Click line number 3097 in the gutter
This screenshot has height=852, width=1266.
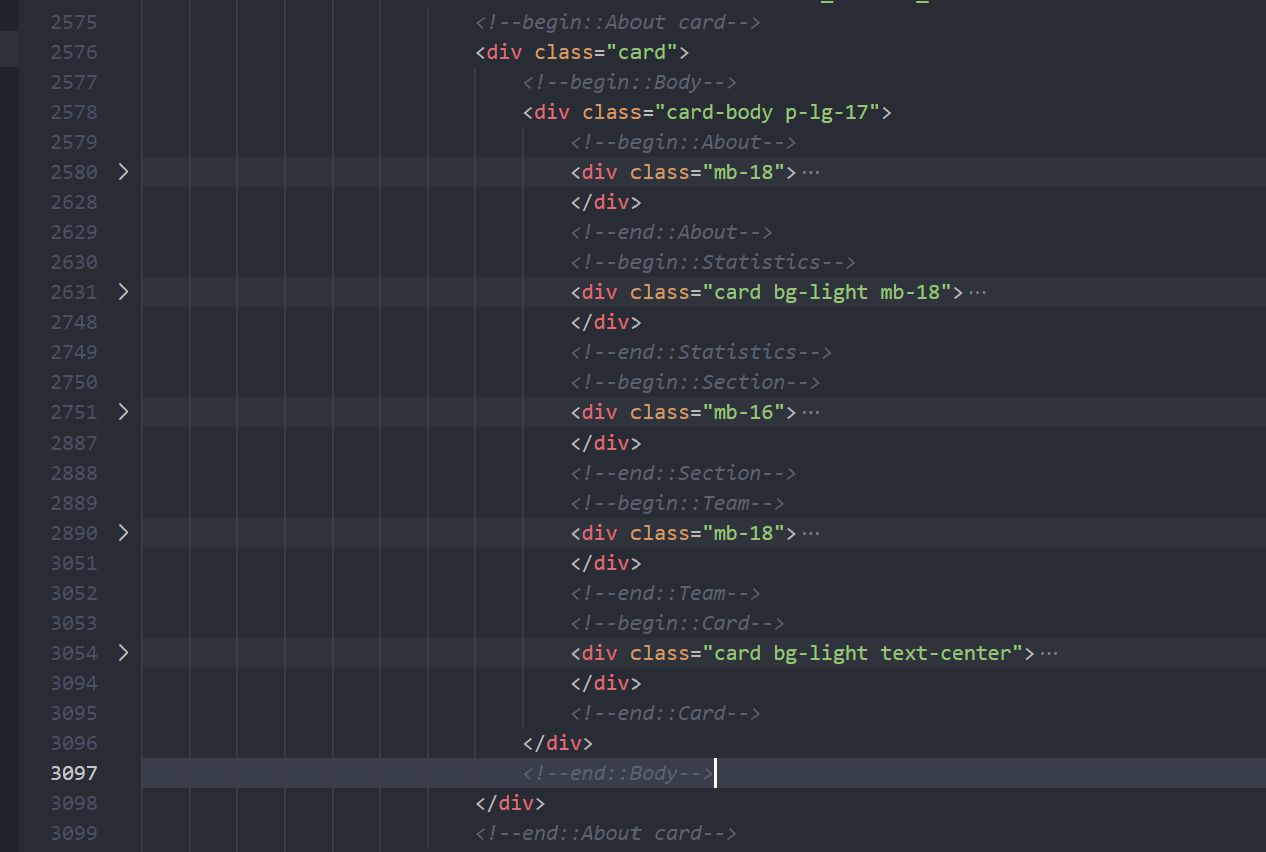[x=74, y=773]
